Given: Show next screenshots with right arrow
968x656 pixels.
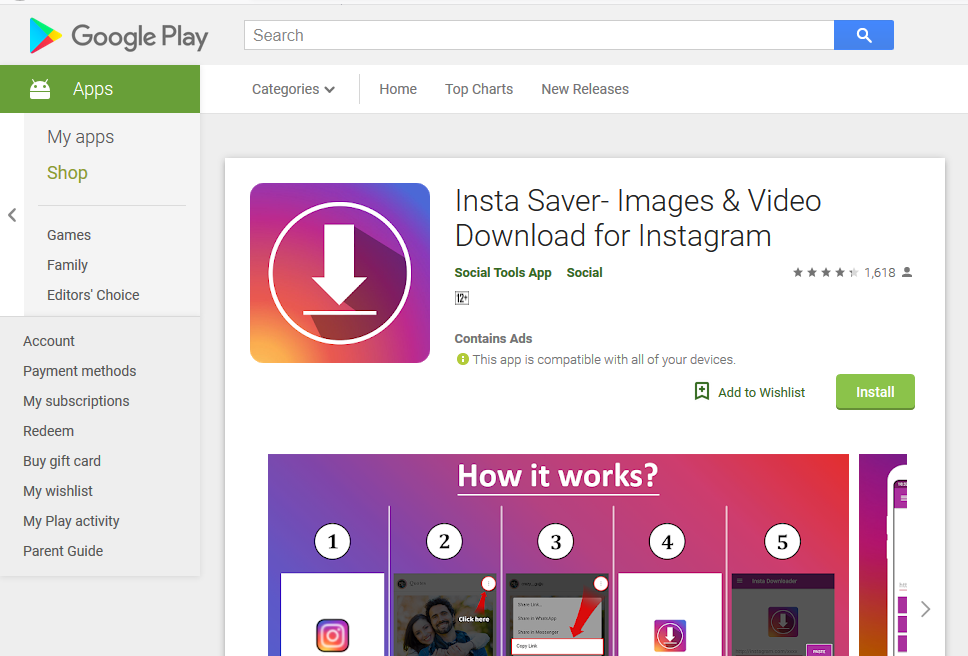Looking at the screenshot, I should (x=925, y=609).
